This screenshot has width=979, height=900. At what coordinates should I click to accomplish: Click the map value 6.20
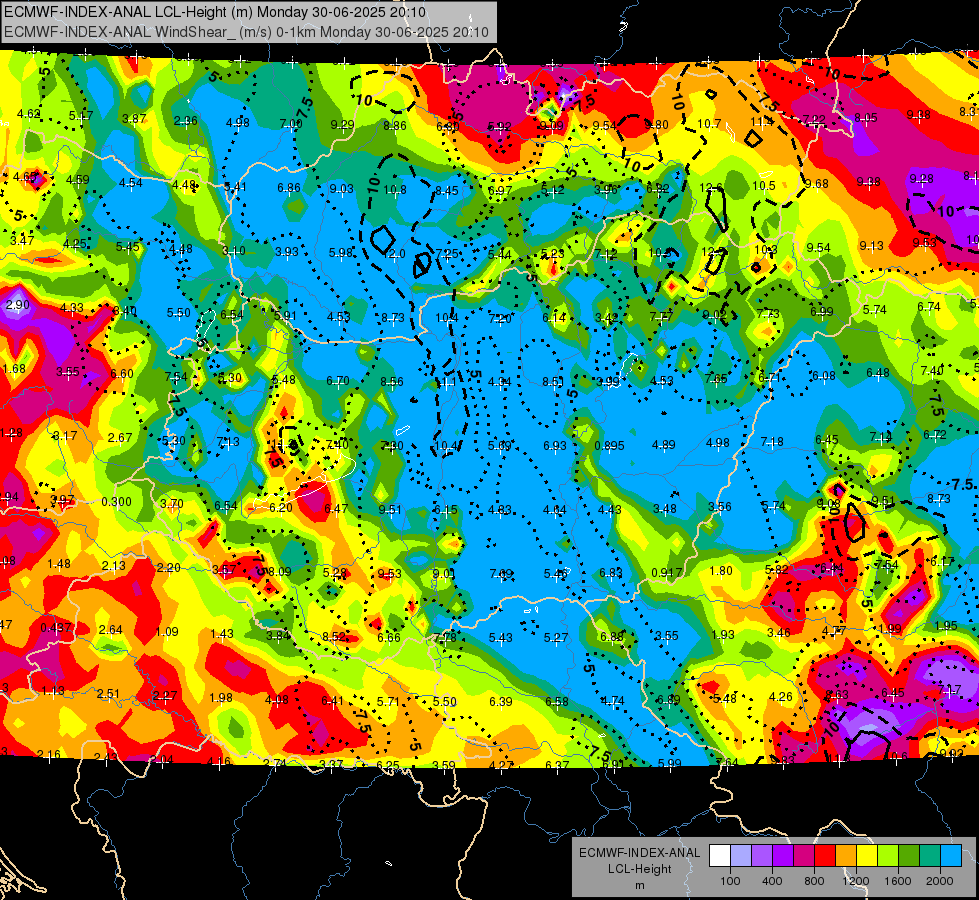[x=281, y=507]
